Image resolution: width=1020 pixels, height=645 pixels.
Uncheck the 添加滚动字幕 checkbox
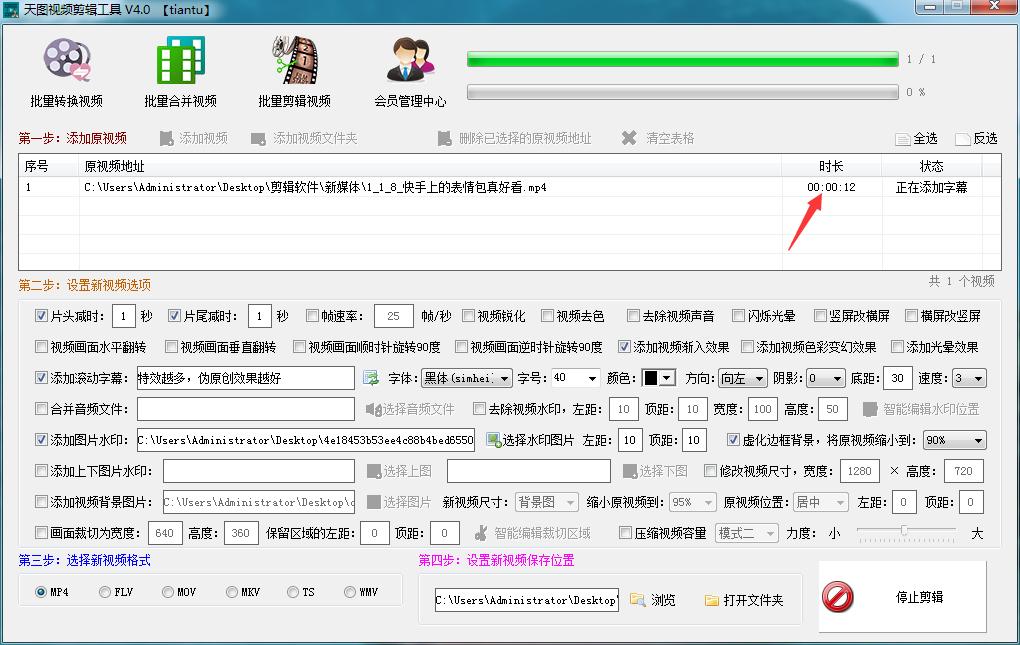pos(42,378)
